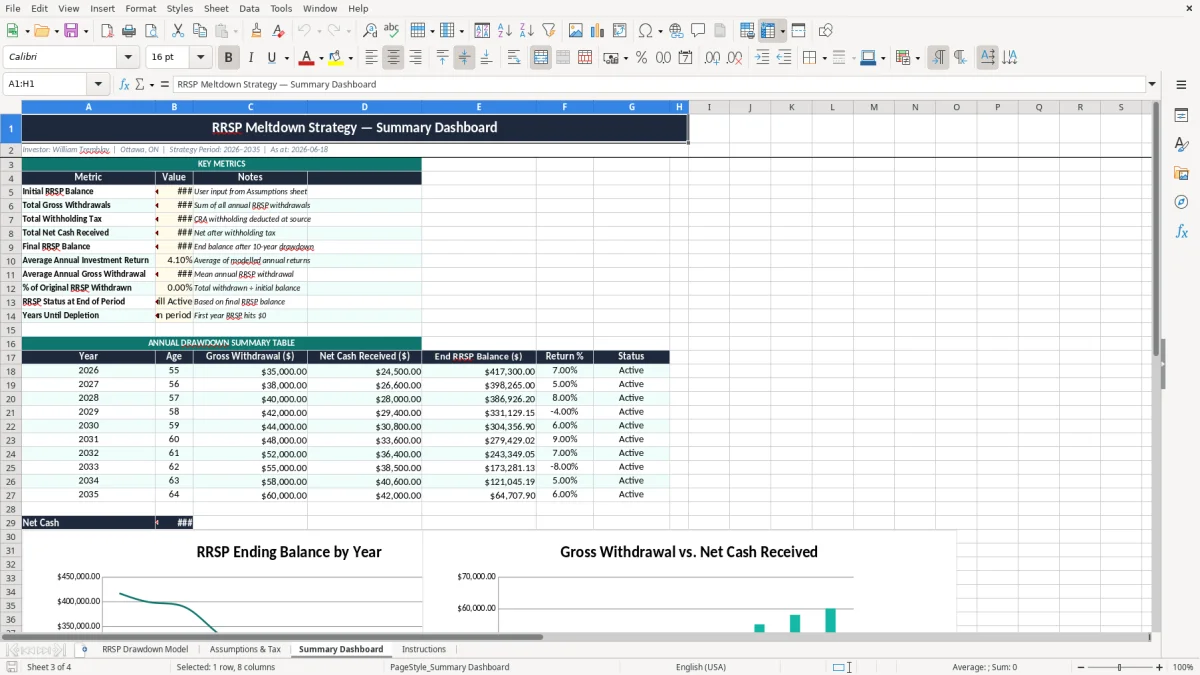The image size is (1200, 675).
Task: Click the Copy icon
Action: tap(199, 31)
